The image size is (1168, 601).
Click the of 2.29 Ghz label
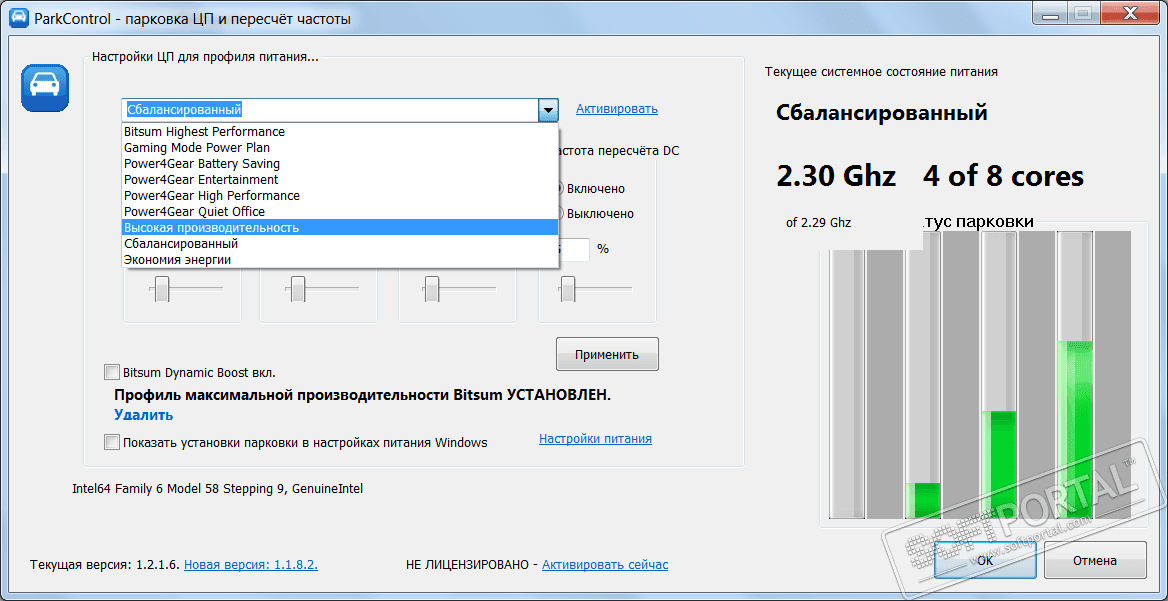(x=819, y=222)
